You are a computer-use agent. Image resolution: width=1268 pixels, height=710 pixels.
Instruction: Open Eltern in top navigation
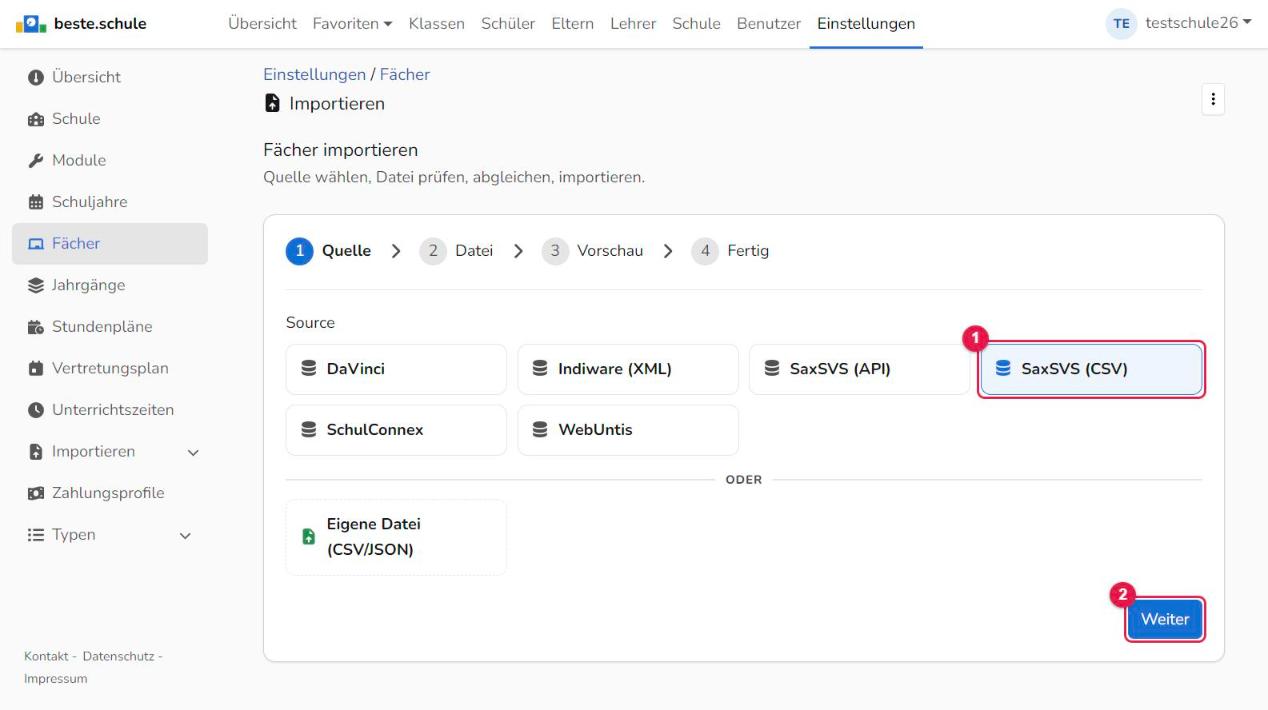click(x=573, y=23)
